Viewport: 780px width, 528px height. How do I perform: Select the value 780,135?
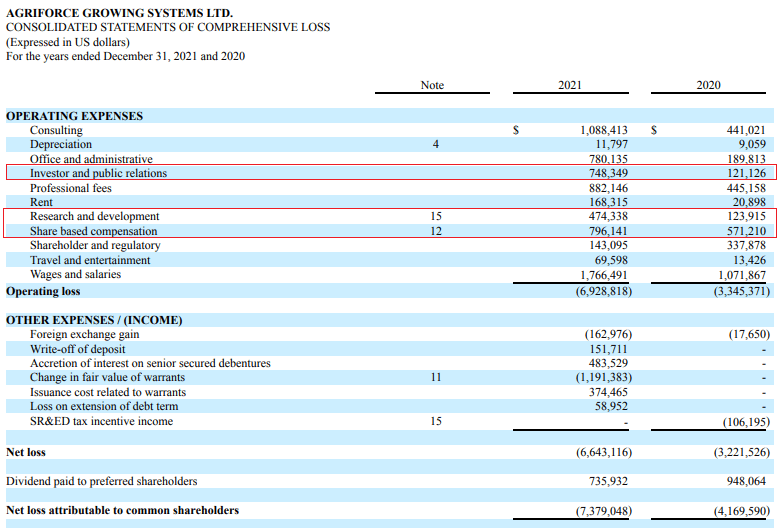(608, 159)
